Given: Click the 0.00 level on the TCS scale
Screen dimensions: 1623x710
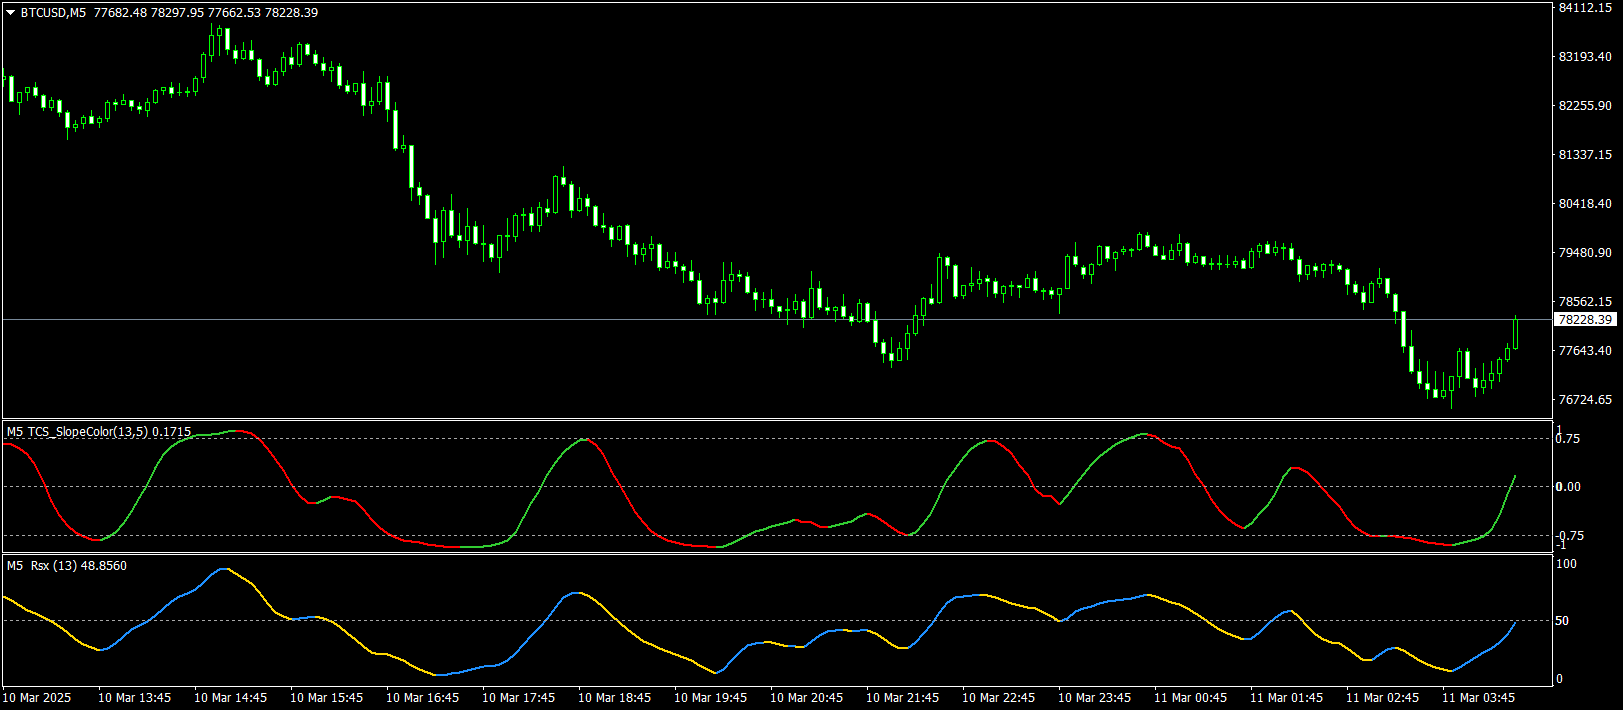Looking at the screenshot, I should [x=1568, y=487].
